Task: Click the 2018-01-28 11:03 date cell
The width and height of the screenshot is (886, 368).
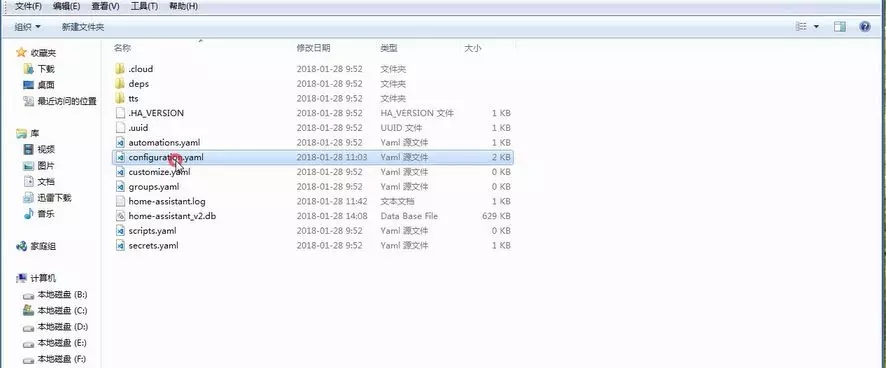Action: tap(332, 157)
